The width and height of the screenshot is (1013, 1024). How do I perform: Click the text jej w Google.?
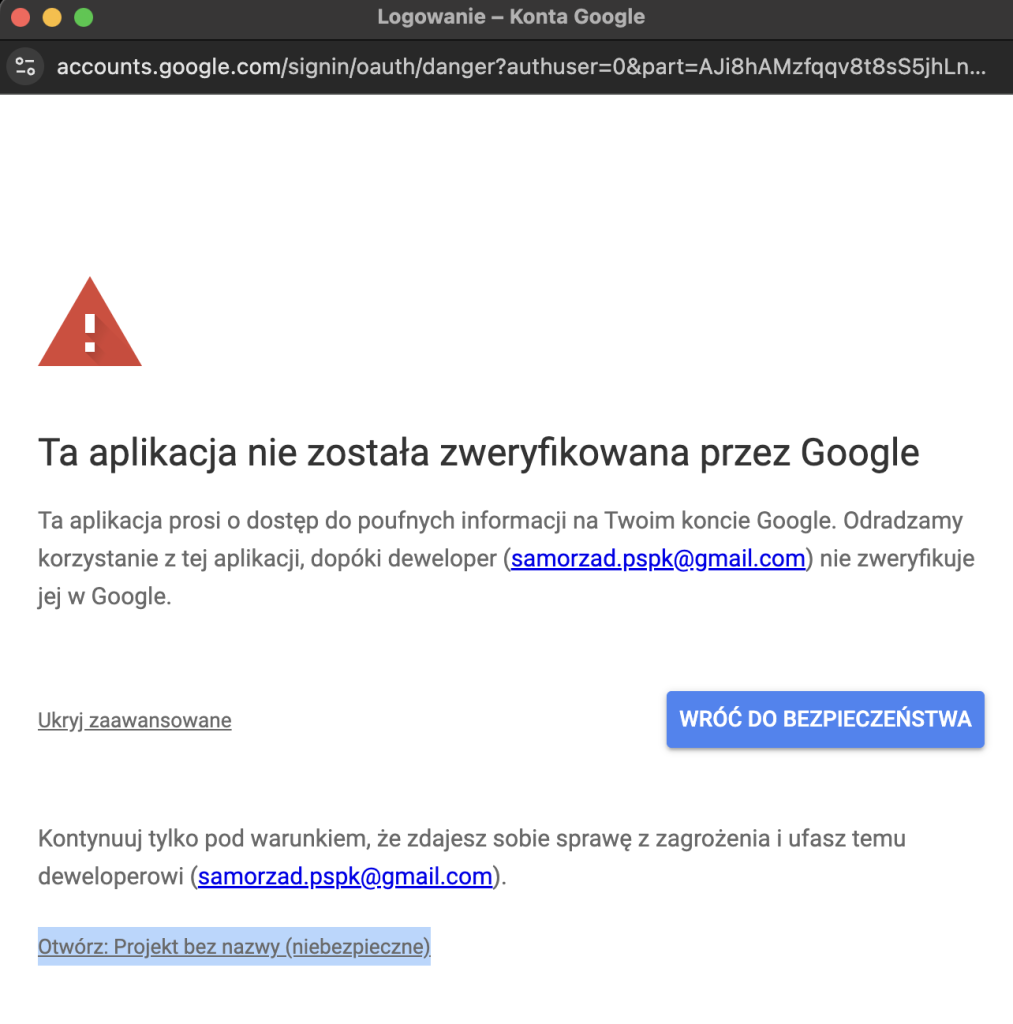(x=105, y=596)
